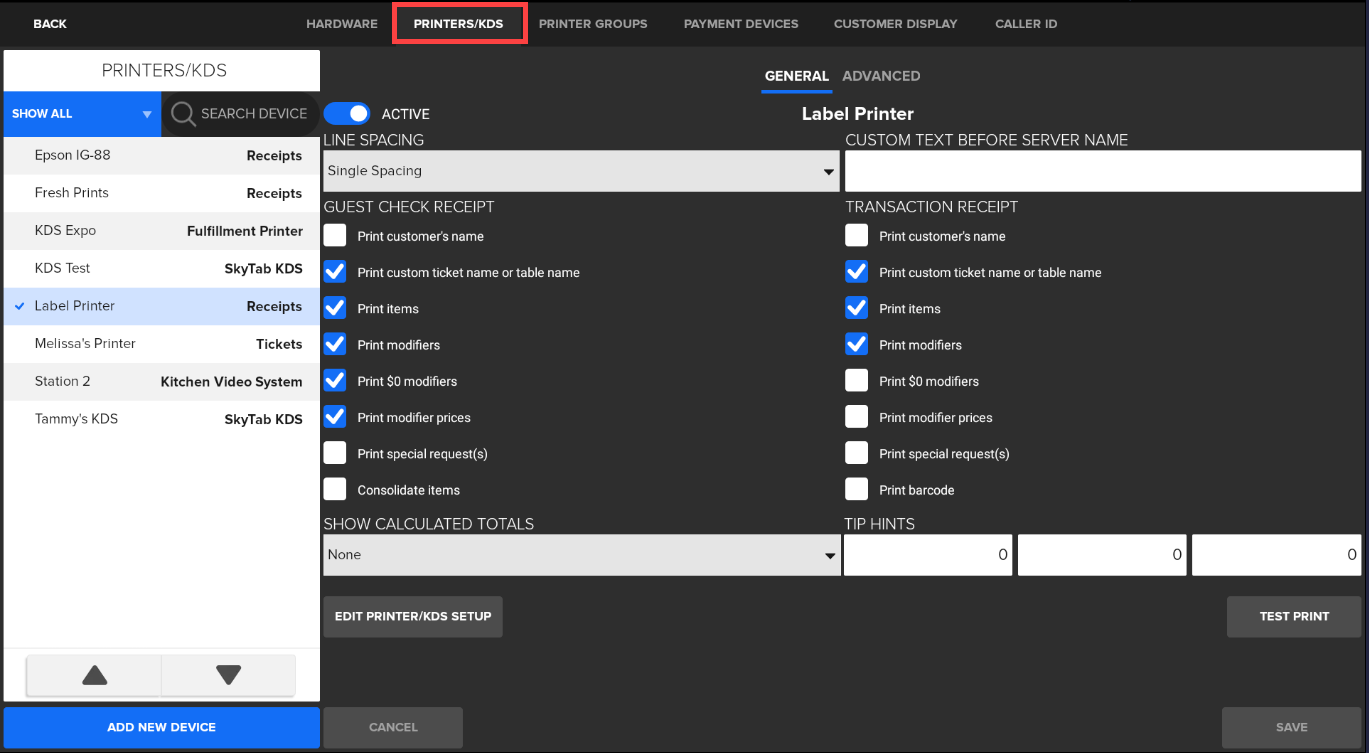Expand the SHOW ALL filter dropdown
The image size is (1369, 753).
click(x=80, y=113)
